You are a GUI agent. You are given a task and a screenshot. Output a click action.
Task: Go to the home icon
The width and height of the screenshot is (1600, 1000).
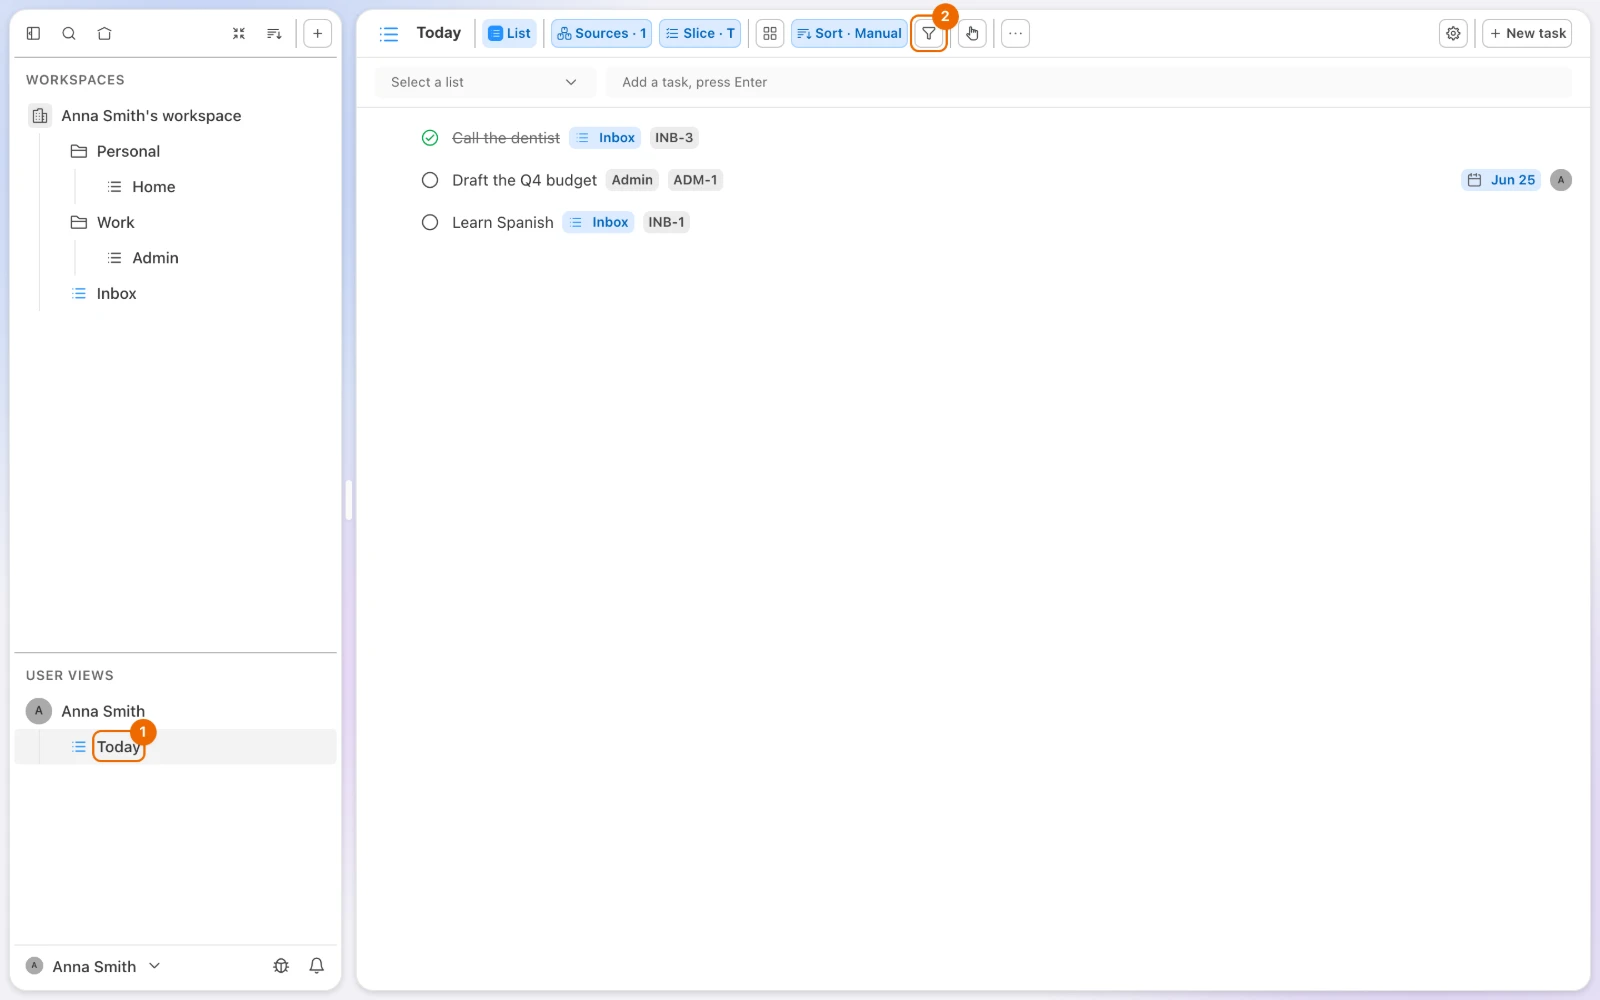coord(104,33)
